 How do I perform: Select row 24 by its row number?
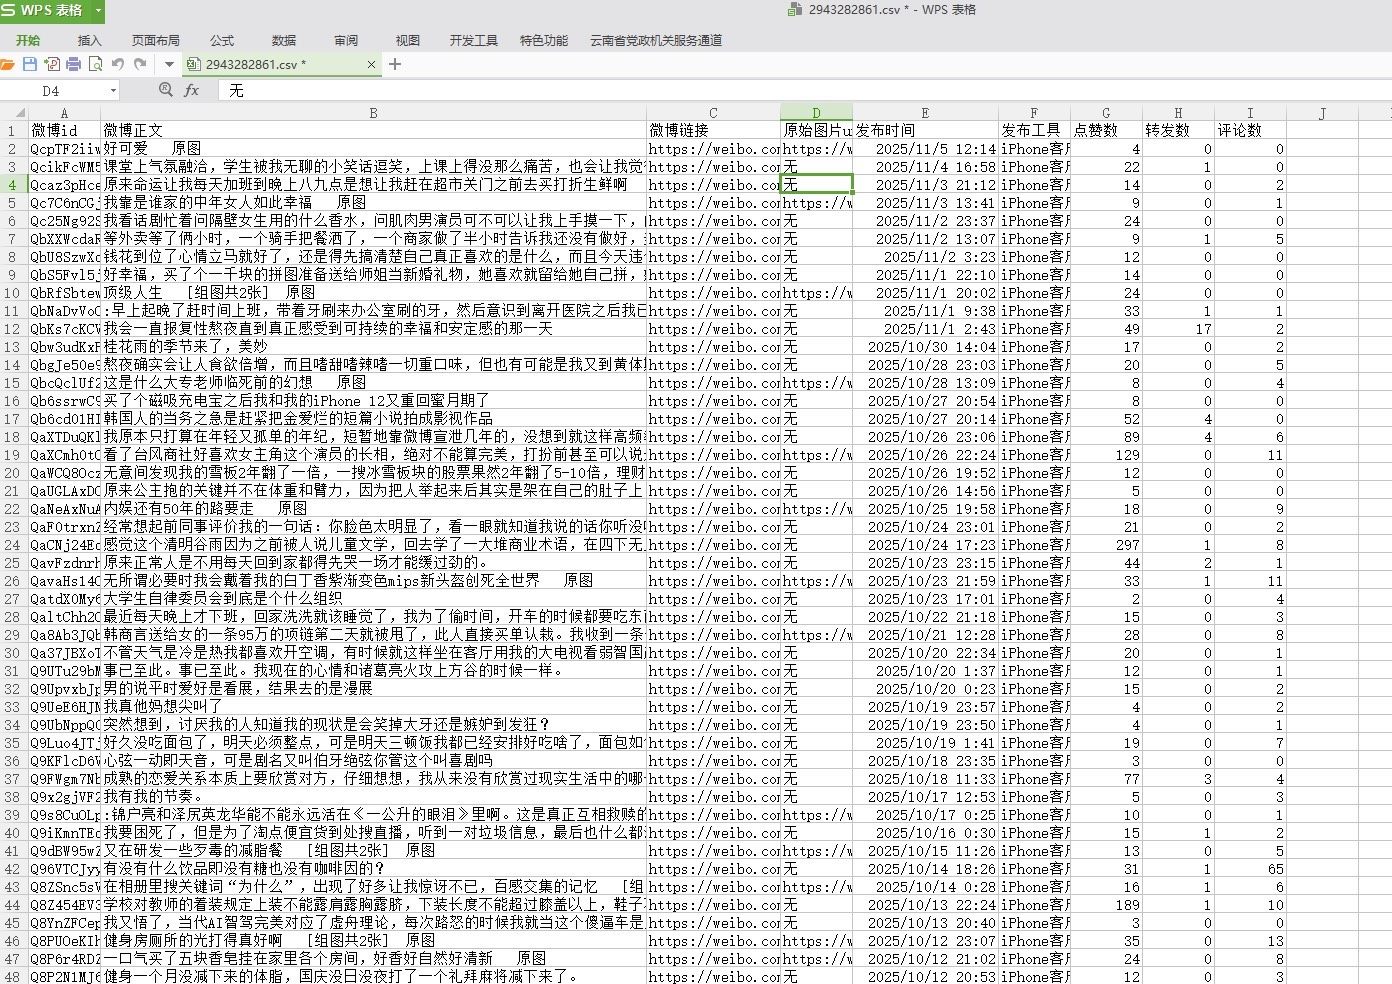[x=14, y=545]
